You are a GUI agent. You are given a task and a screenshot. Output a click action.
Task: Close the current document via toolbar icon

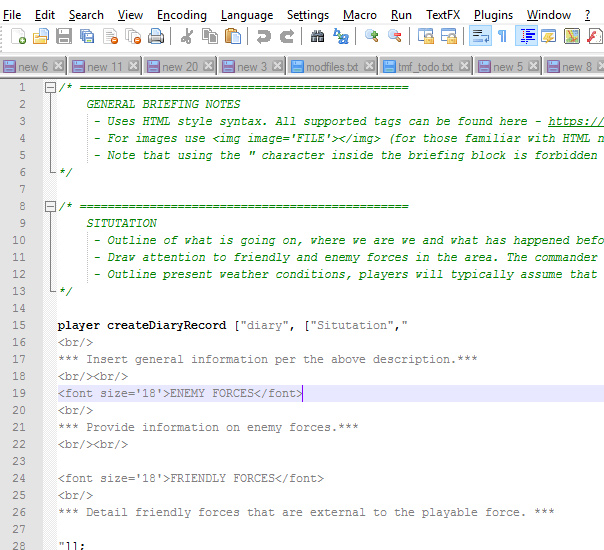tap(111, 36)
